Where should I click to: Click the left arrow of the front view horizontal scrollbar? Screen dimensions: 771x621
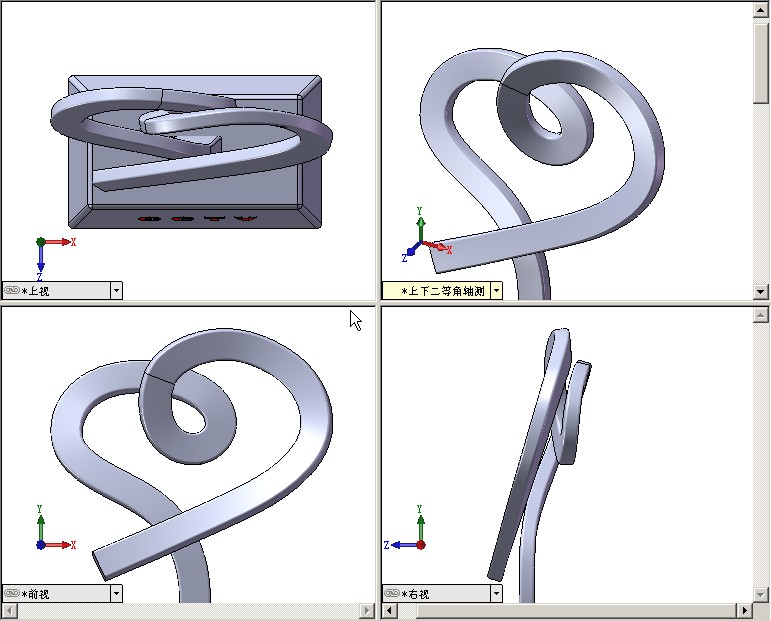pyautogui.click(x=10, y=611)
